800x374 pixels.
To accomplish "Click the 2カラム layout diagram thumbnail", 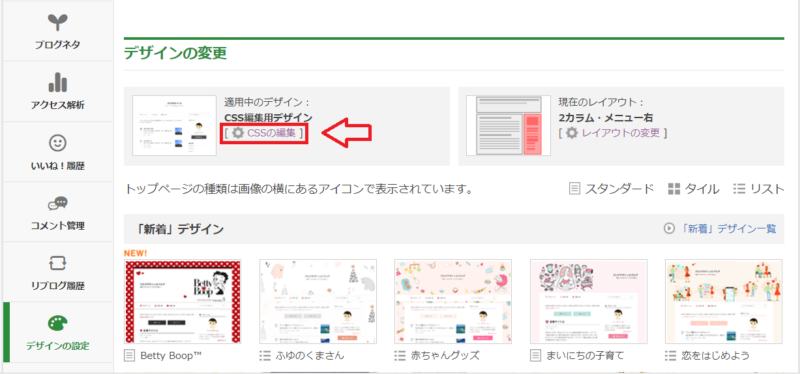I will click(508, 126).
